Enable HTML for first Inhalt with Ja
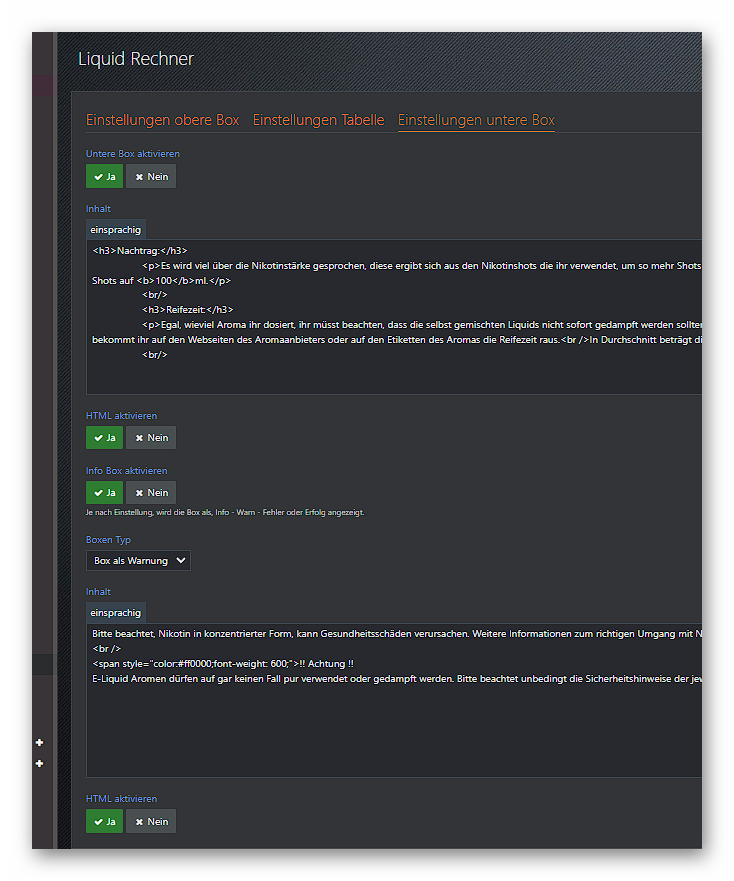This screenshot has height=881, width=734. pos(105,438)
